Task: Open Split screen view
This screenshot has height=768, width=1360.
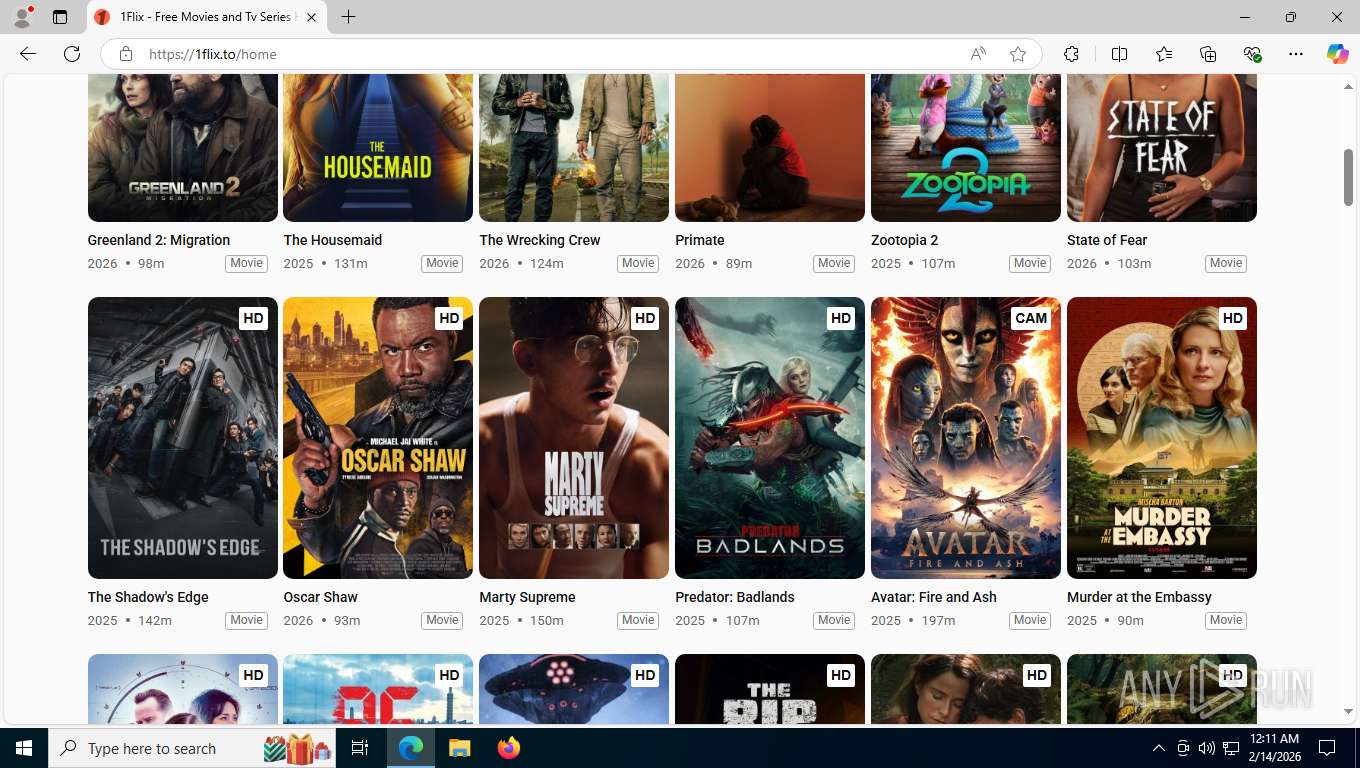Action: [x=1119, y=54]
